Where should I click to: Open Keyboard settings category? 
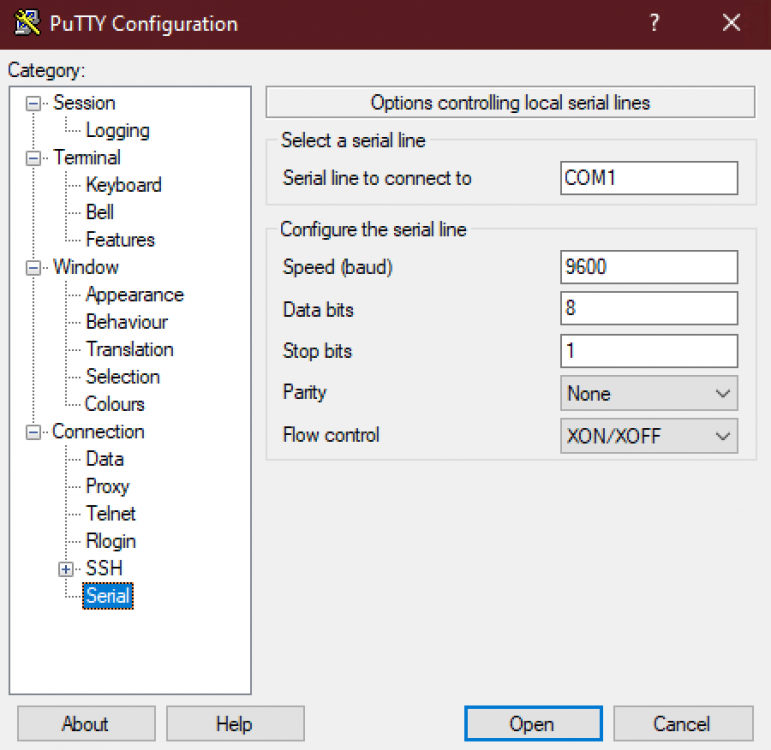(x=123, y=185)
